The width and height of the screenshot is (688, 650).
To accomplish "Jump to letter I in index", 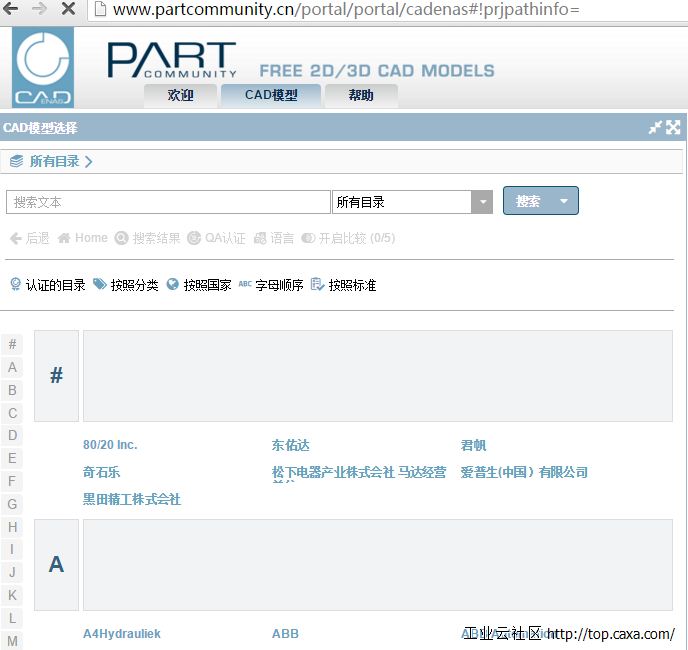I will click(x=12, y=549).
